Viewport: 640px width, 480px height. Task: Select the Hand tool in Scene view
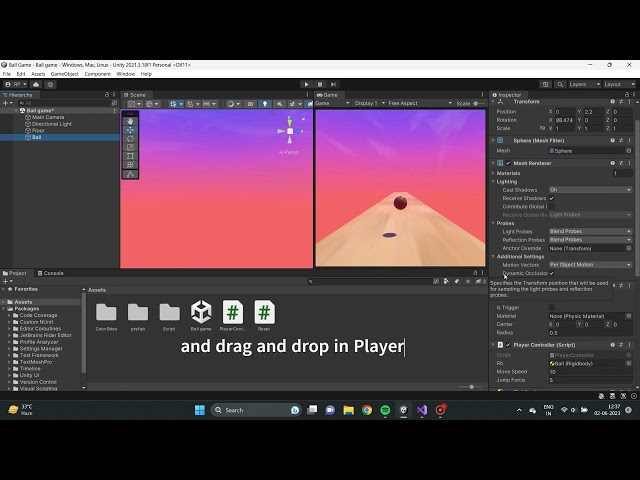pos(130,121)
